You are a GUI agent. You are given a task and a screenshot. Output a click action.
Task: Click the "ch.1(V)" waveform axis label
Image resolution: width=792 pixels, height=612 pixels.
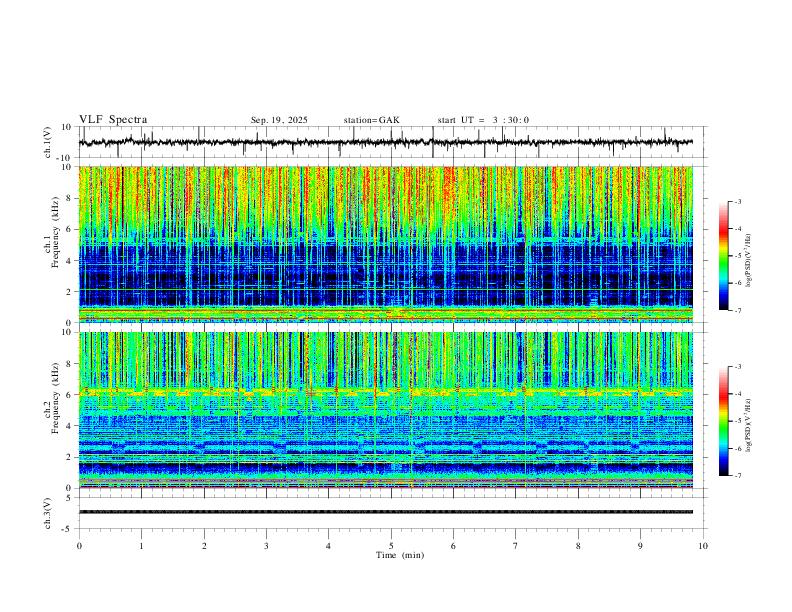(x=48, y=142)
